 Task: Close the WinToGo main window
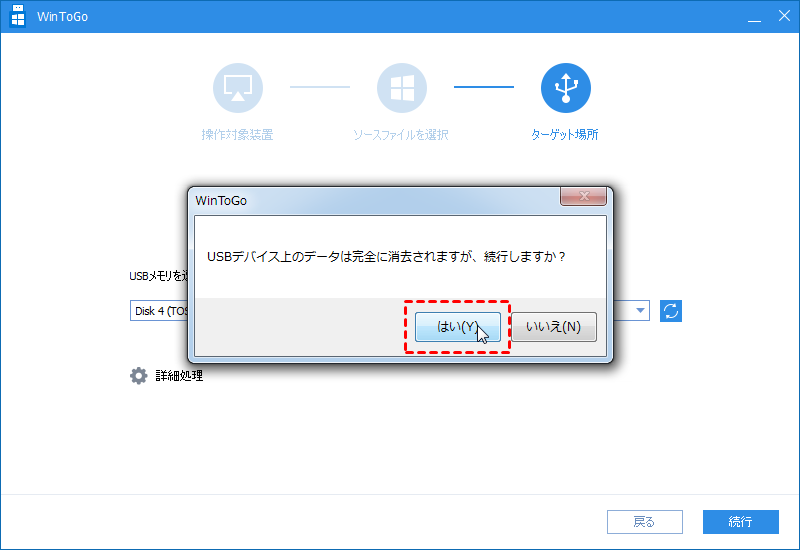[784, 16]
